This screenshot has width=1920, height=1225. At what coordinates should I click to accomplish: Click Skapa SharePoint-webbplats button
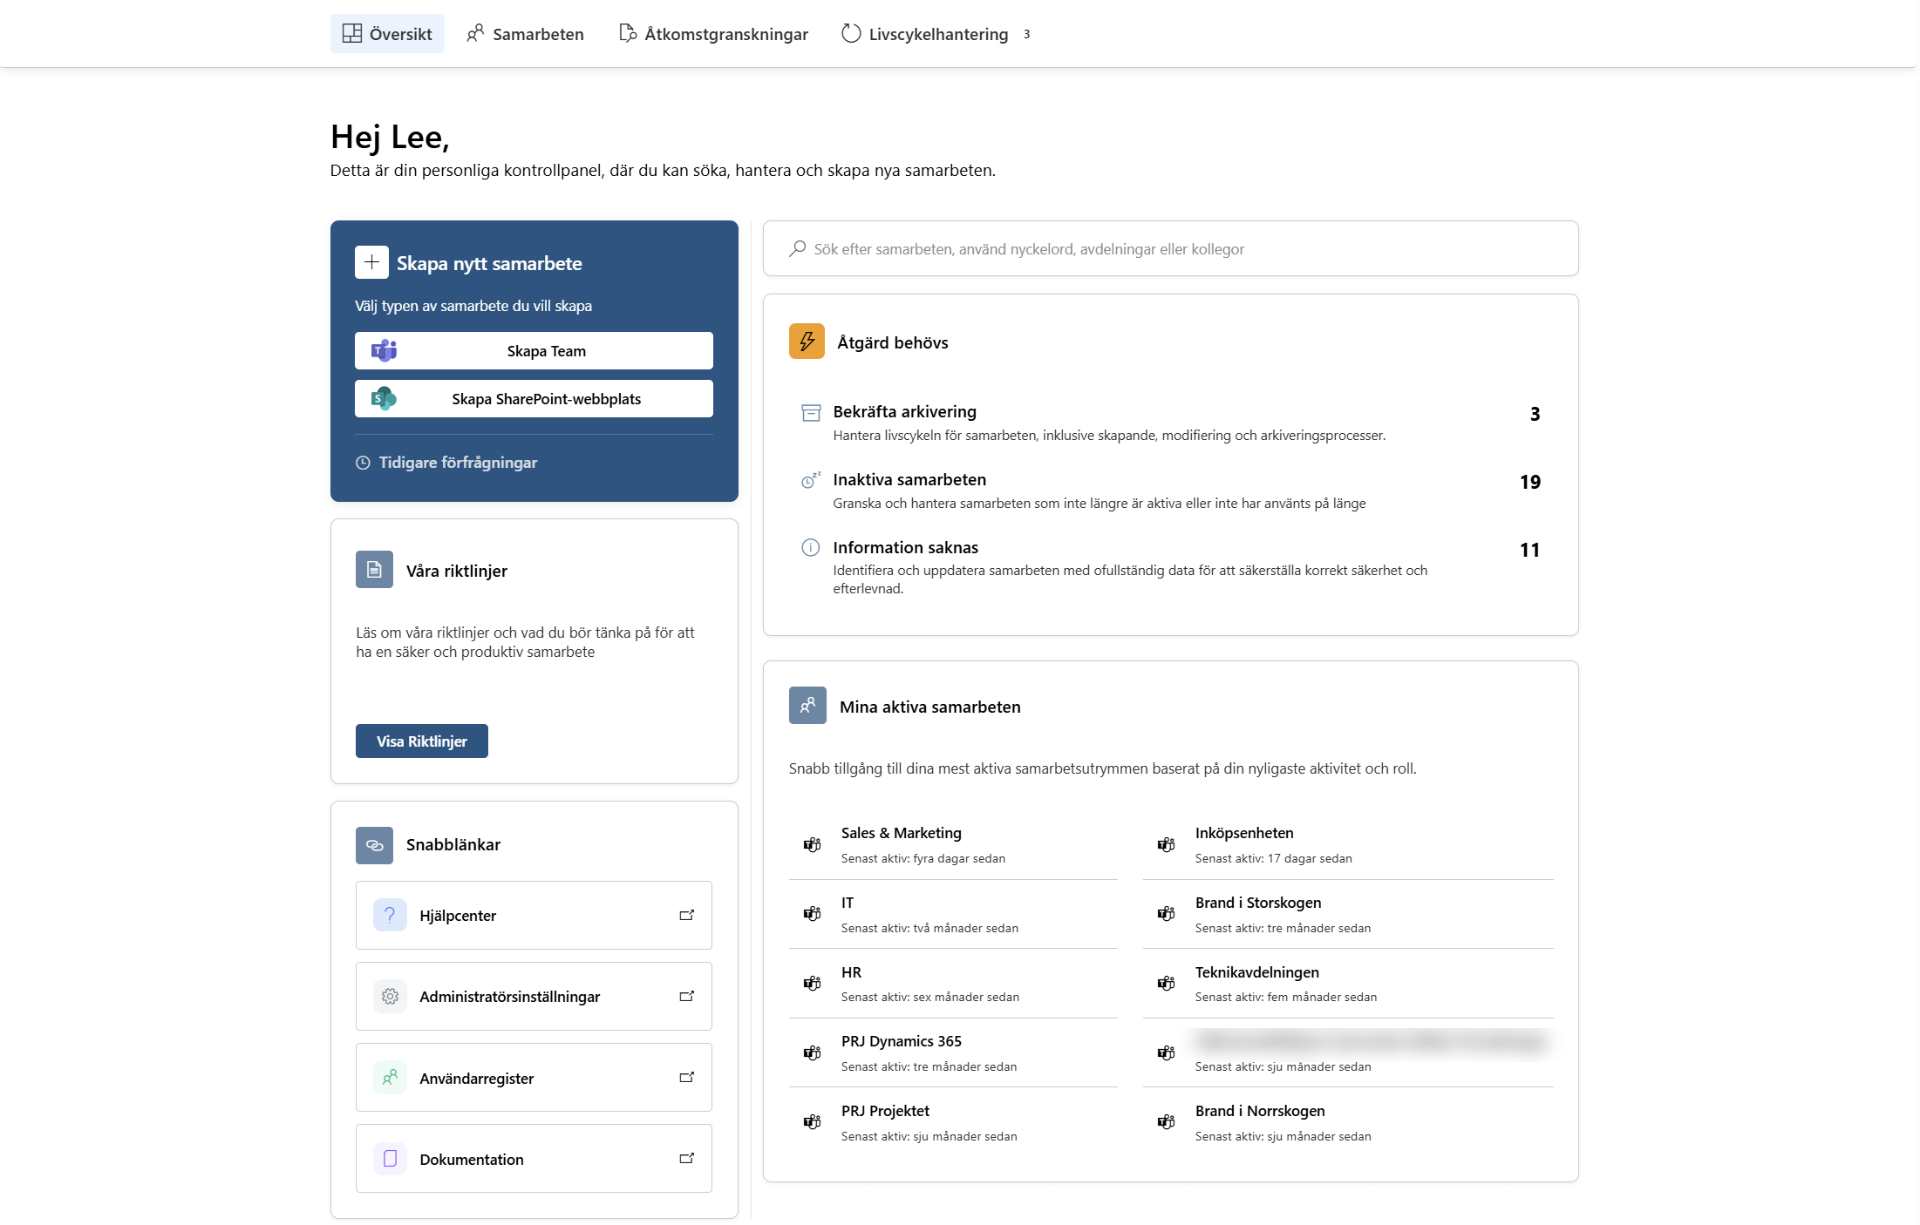[534, 399]
